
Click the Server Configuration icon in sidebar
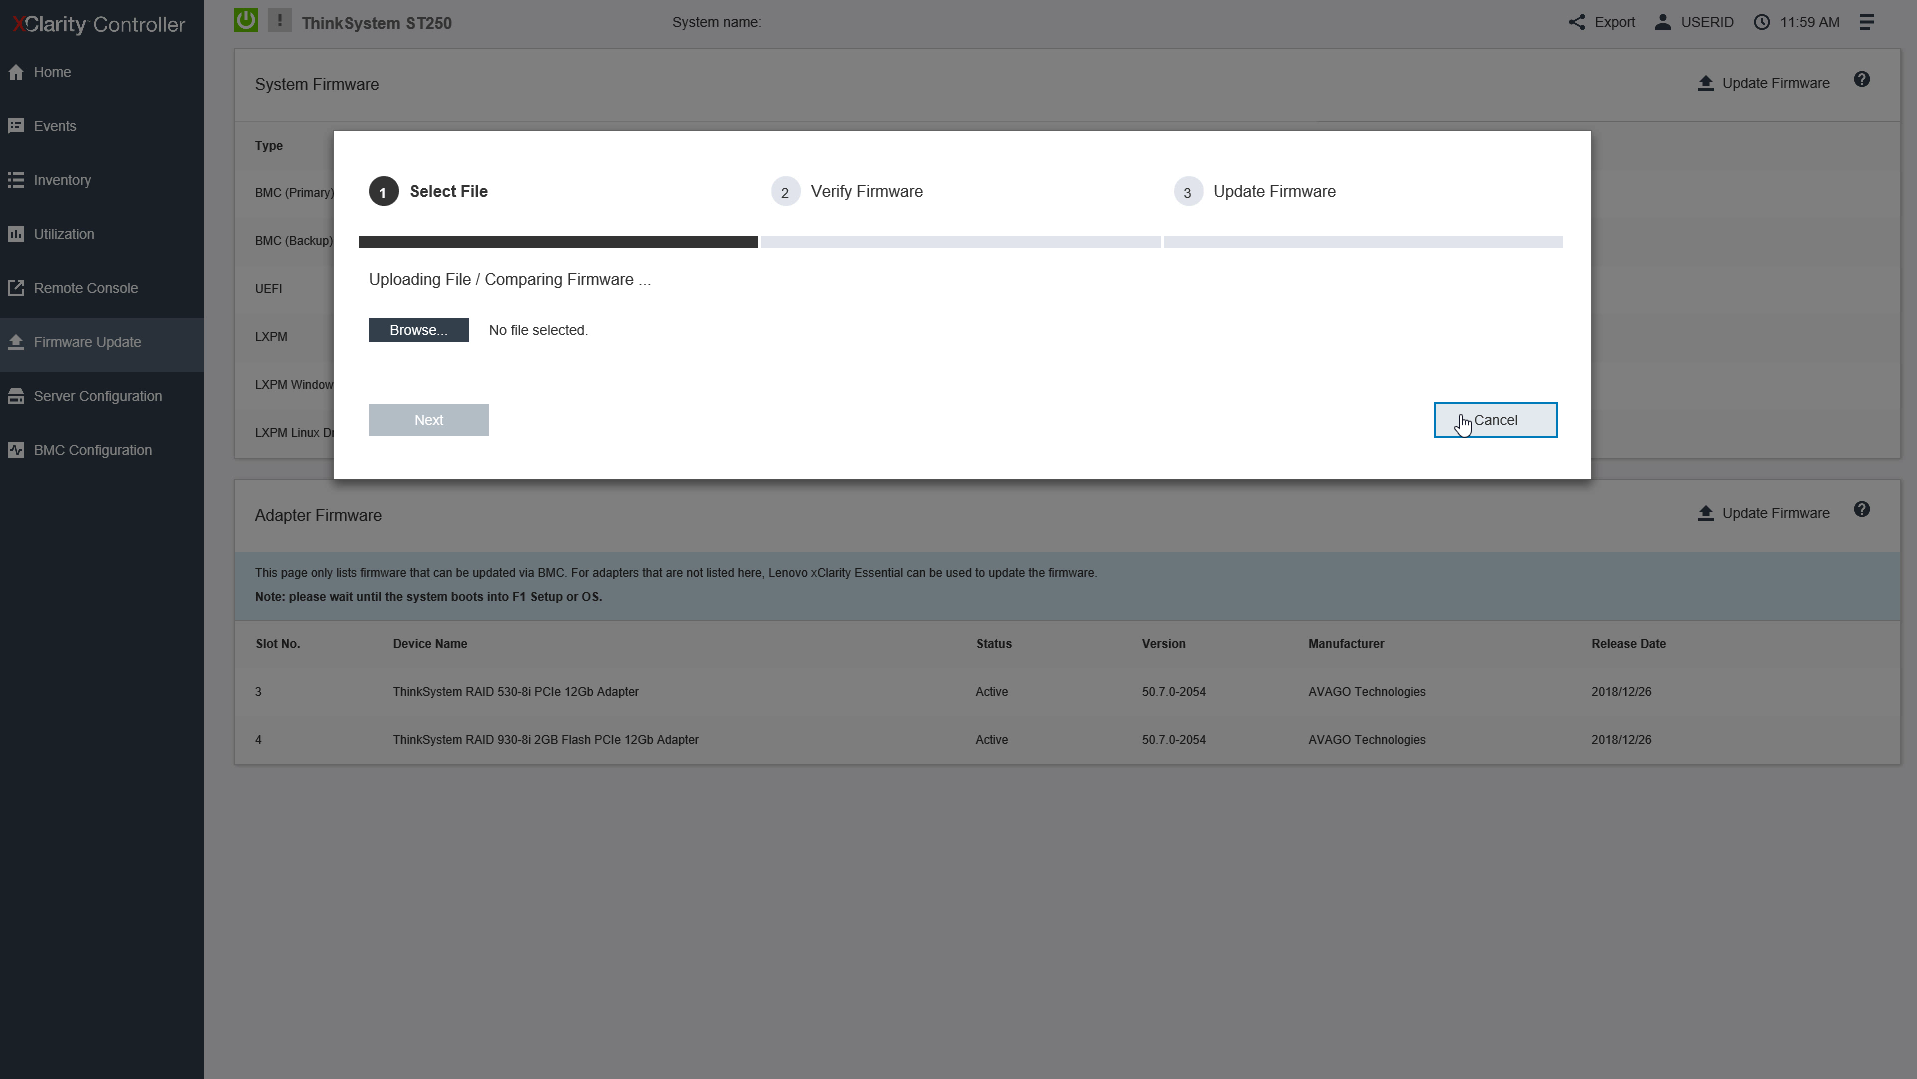[16, 396]
